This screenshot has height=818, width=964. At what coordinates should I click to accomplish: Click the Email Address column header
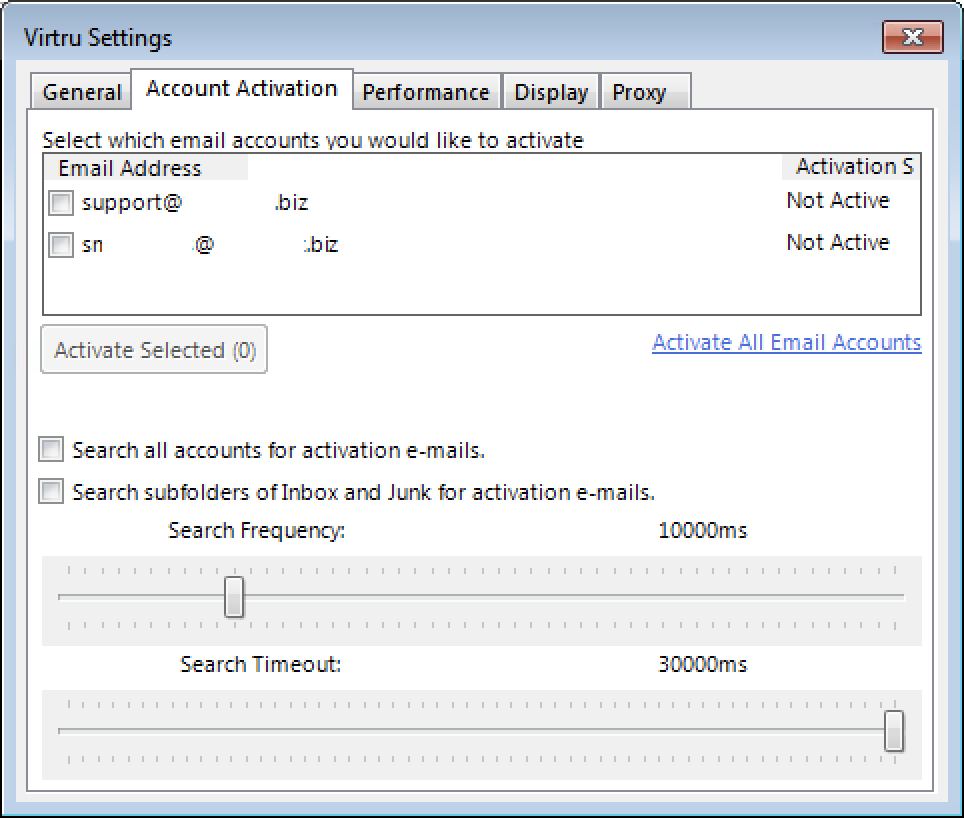pyautogui.click(x=146, y=168)
